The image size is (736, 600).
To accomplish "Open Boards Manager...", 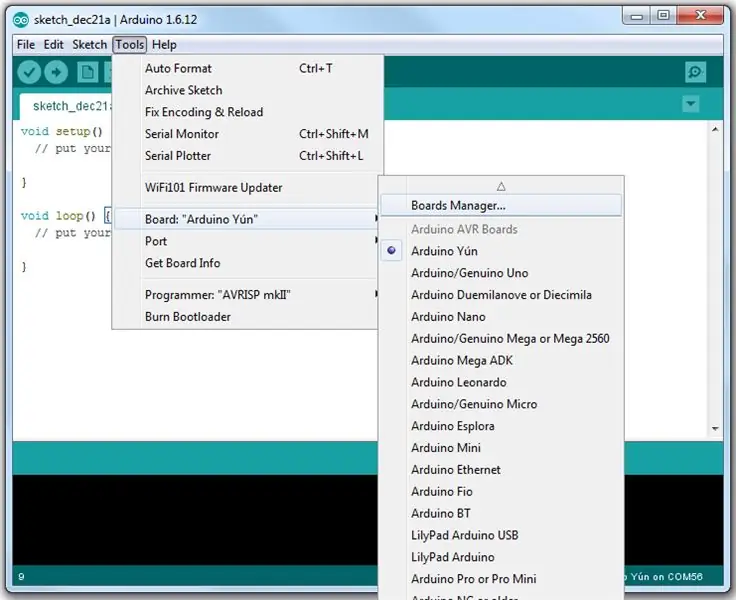I will tap(501, 206).
